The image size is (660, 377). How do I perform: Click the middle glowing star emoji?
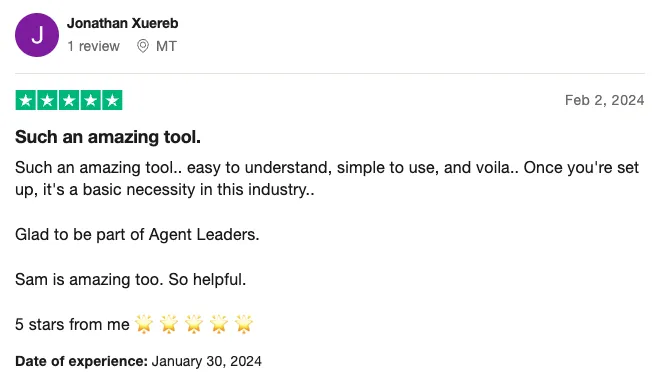tap(194, 324)
